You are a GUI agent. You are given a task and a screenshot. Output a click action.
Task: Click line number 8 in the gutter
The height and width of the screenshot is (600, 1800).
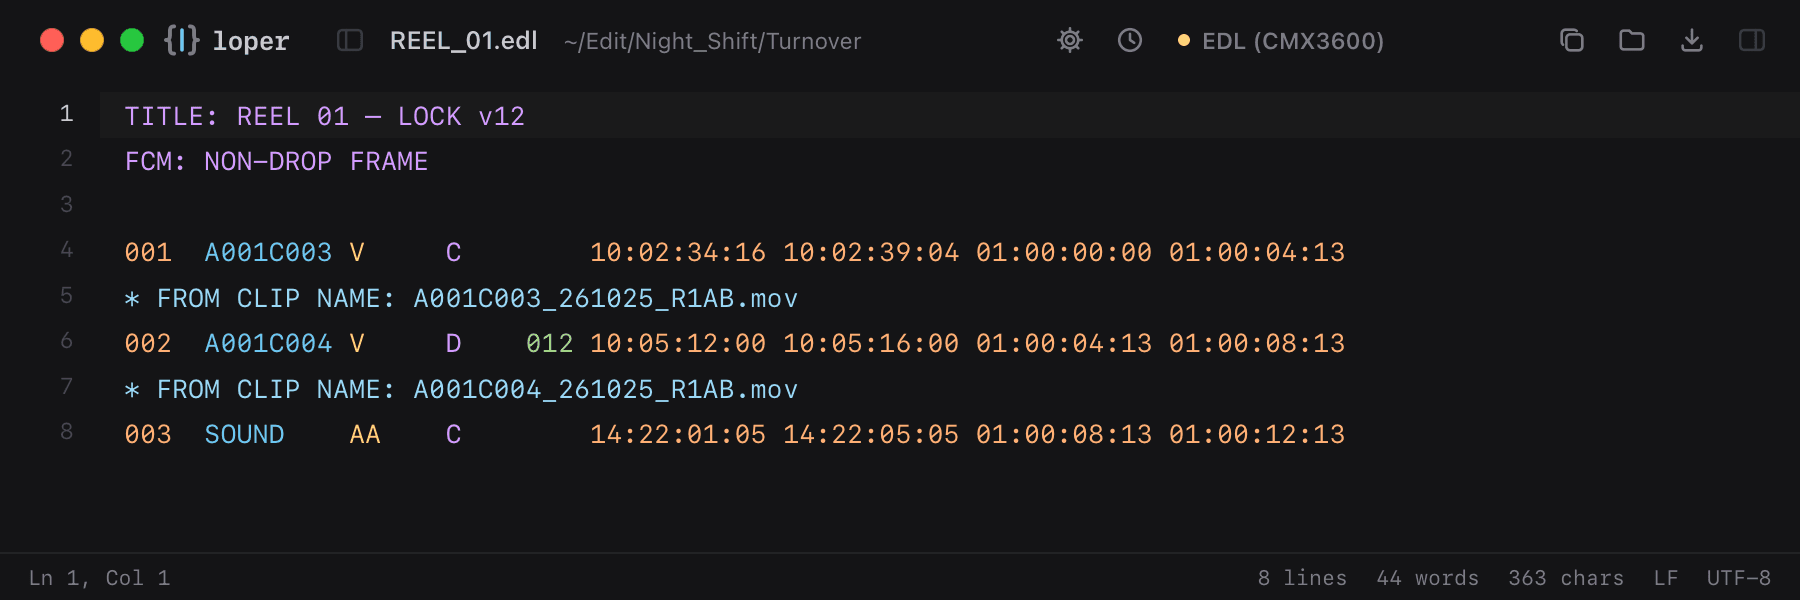click(x=66, y=432)
